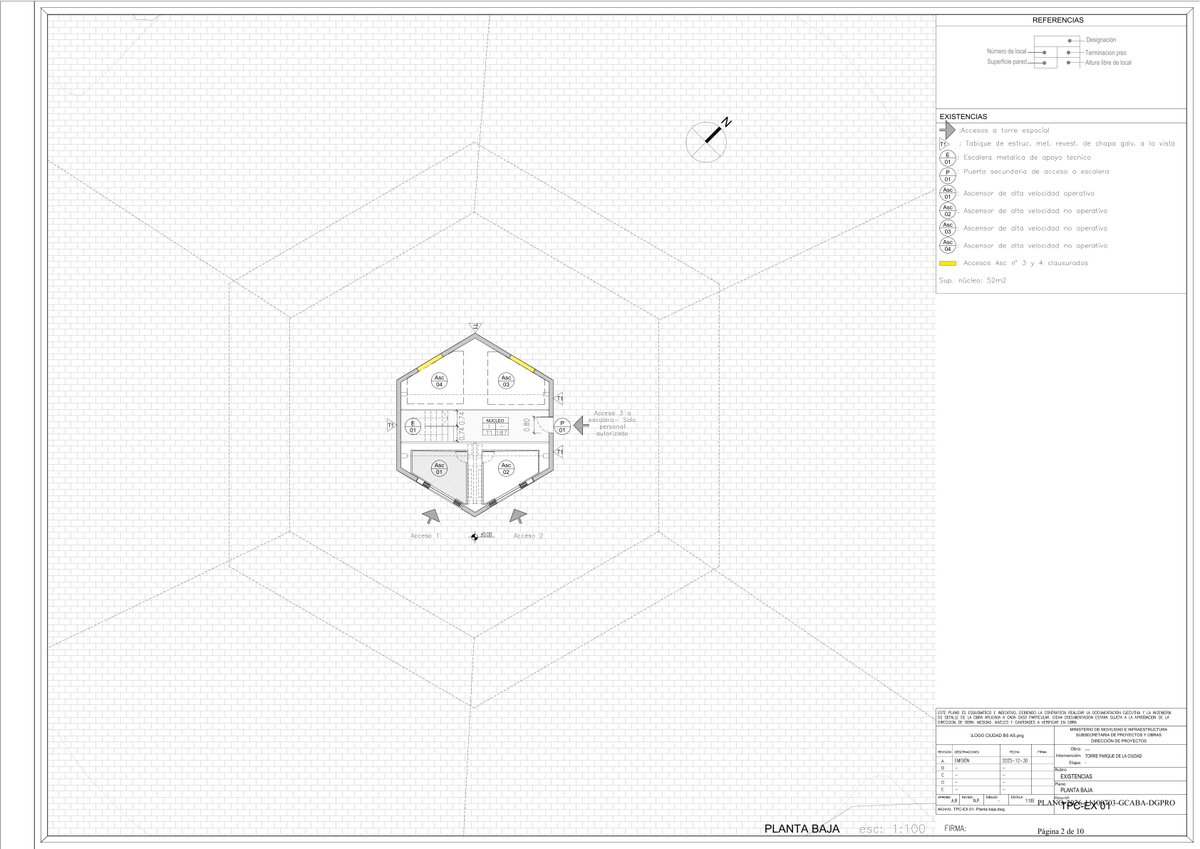Click the yellow closed access near Asc 03
The height and width of the screenshot is (849, 1200).
pos(522,363)
